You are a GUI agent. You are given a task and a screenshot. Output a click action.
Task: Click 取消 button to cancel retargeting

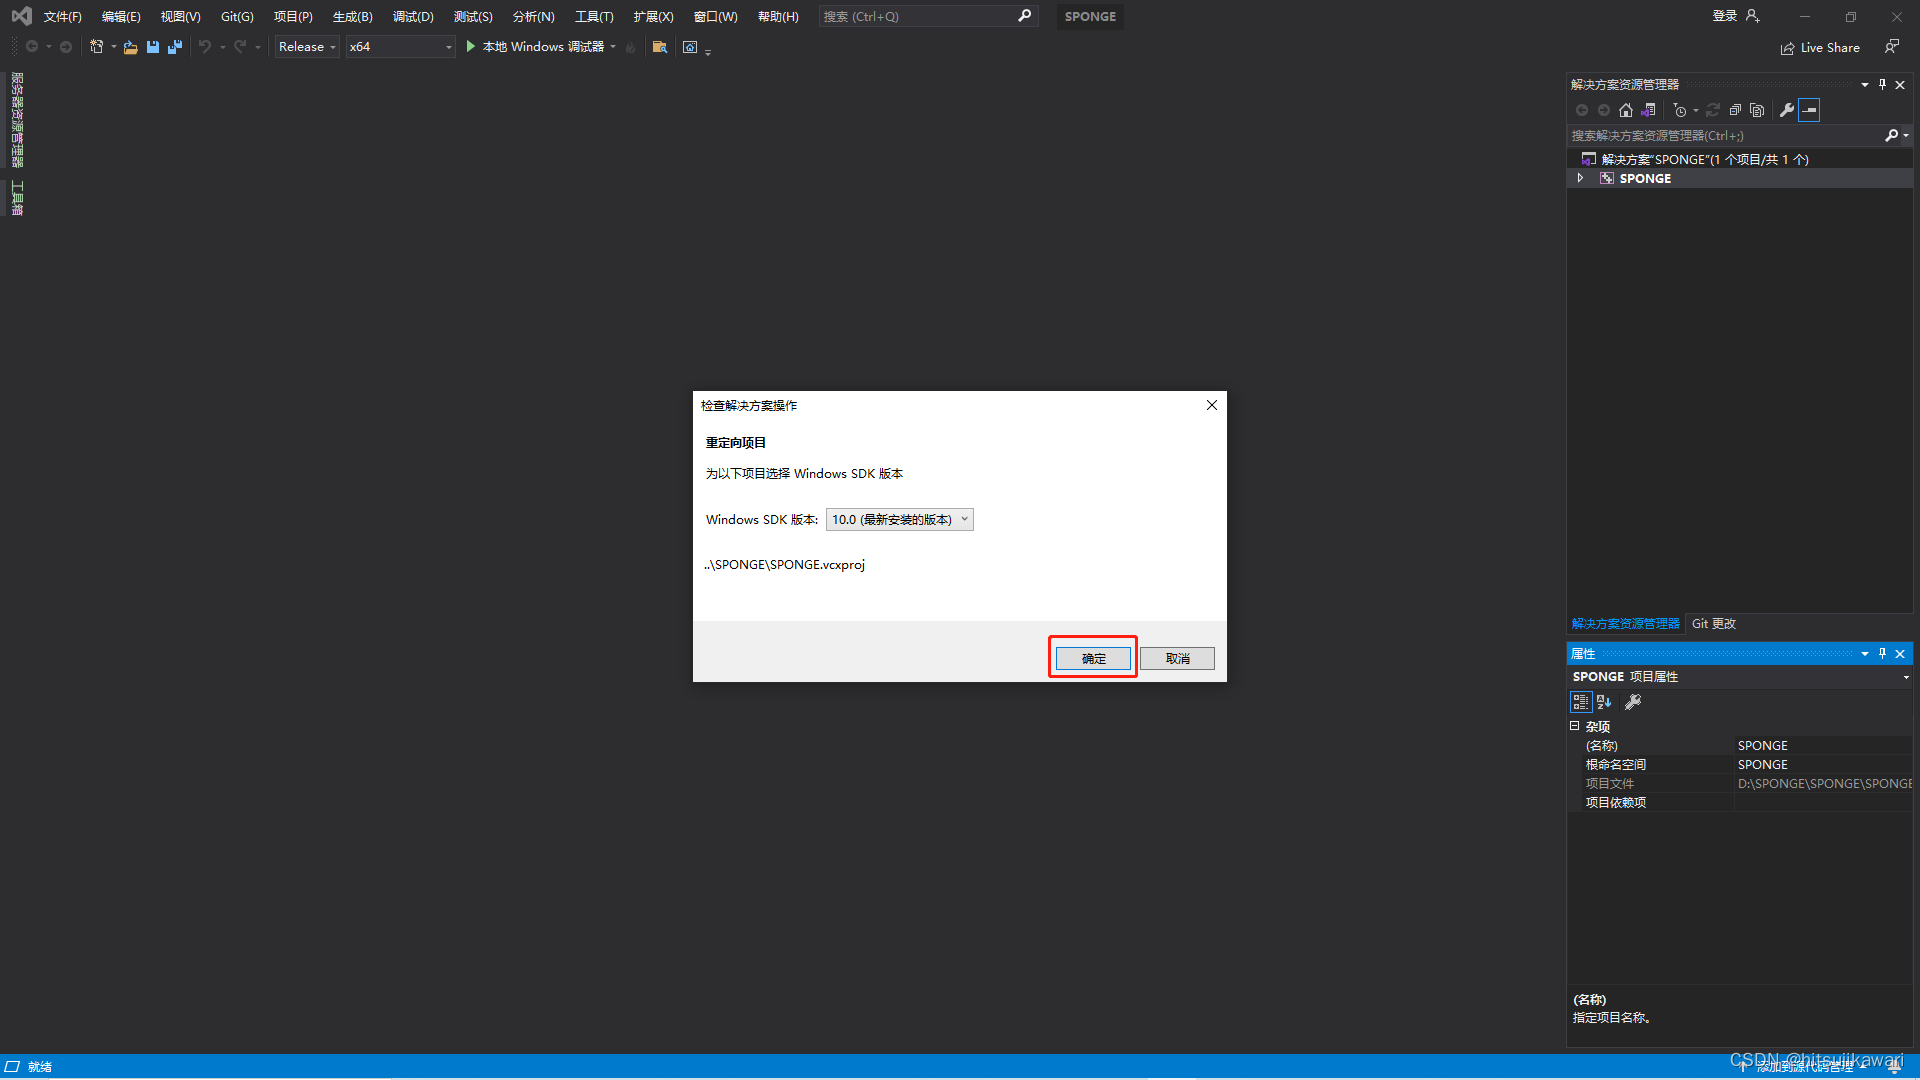coord(1178,658)
